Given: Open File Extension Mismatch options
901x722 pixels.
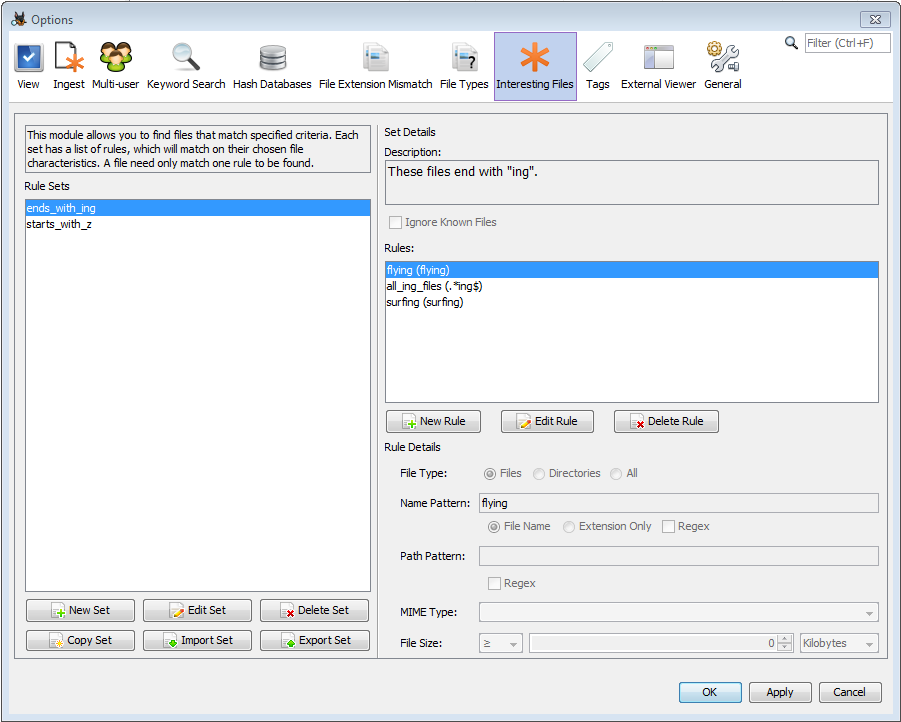Looking at the screenshot, I should (x=376, y=66).
